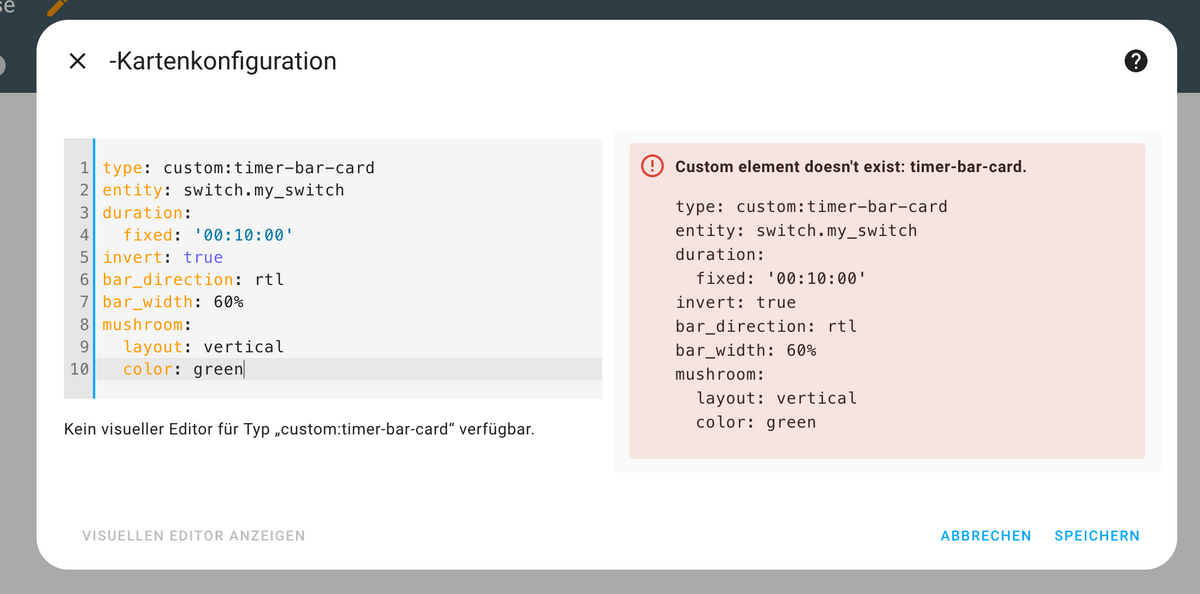Place cursor in line 1 type: custom:timer-bar-card

(x=238, y=168)
